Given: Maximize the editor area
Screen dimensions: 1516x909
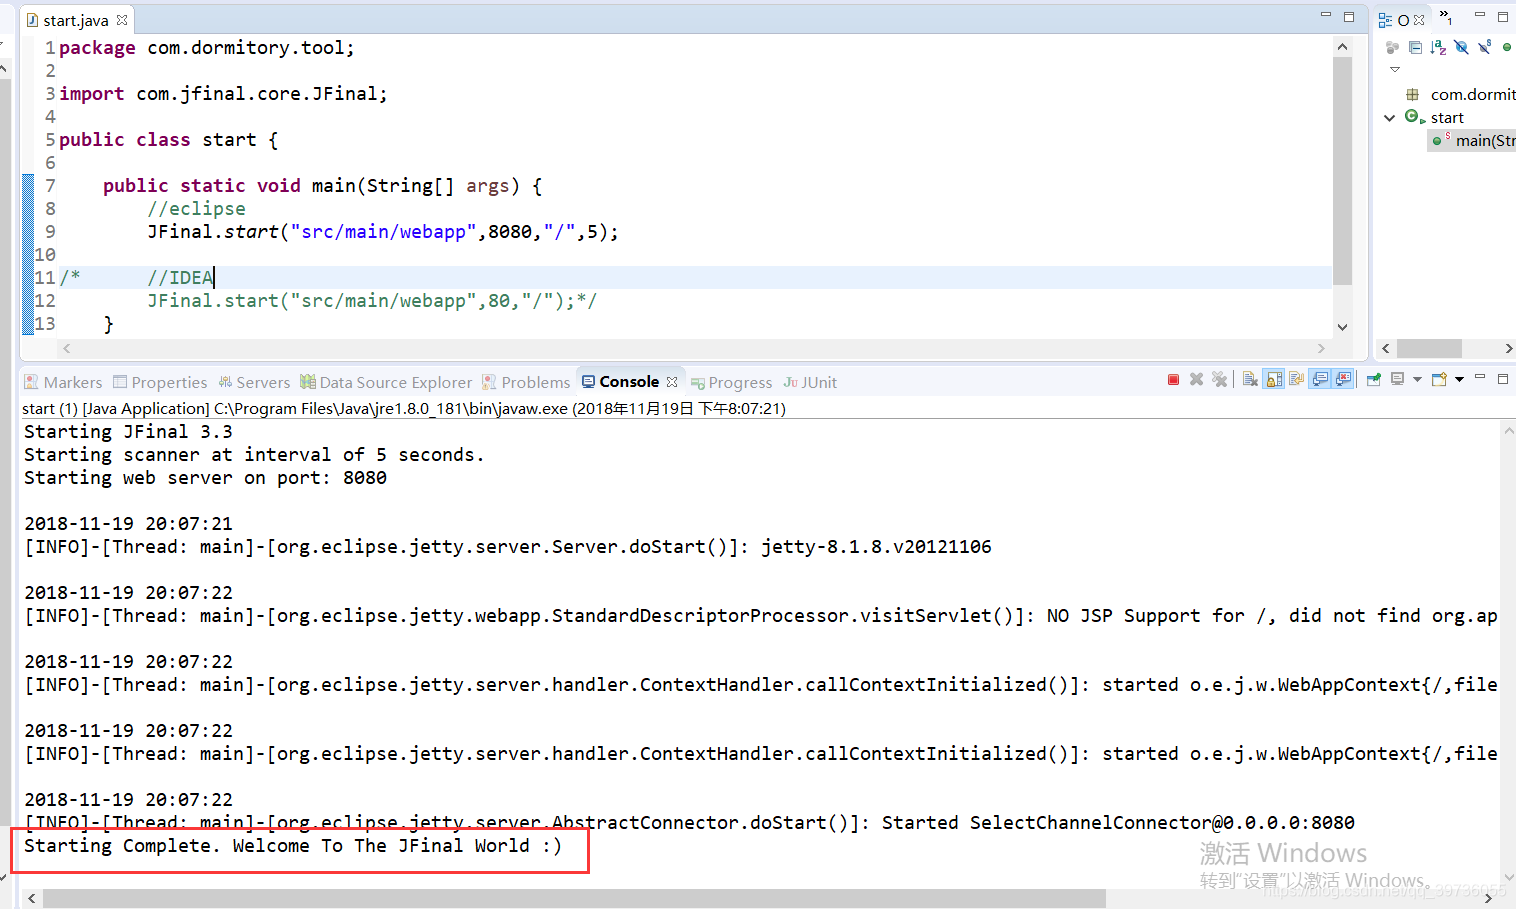Looking at the screenshot, I should click(x=1348, y=16).
